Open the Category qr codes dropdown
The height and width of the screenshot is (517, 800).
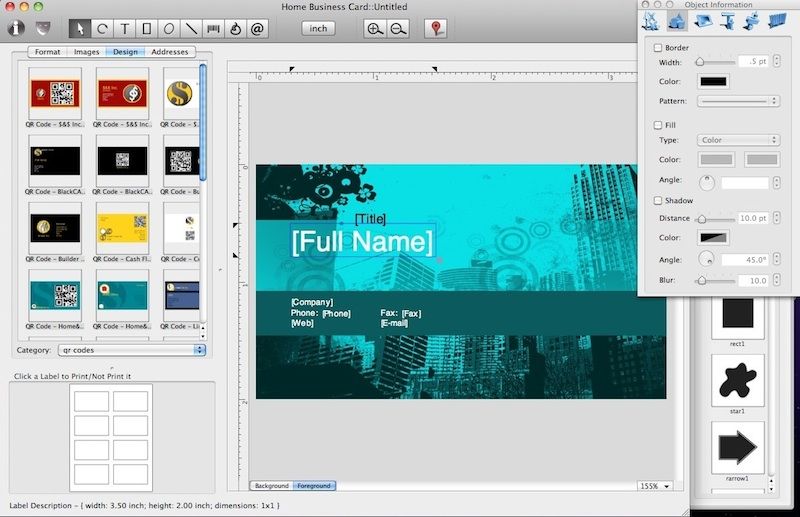tap(132, 350)
